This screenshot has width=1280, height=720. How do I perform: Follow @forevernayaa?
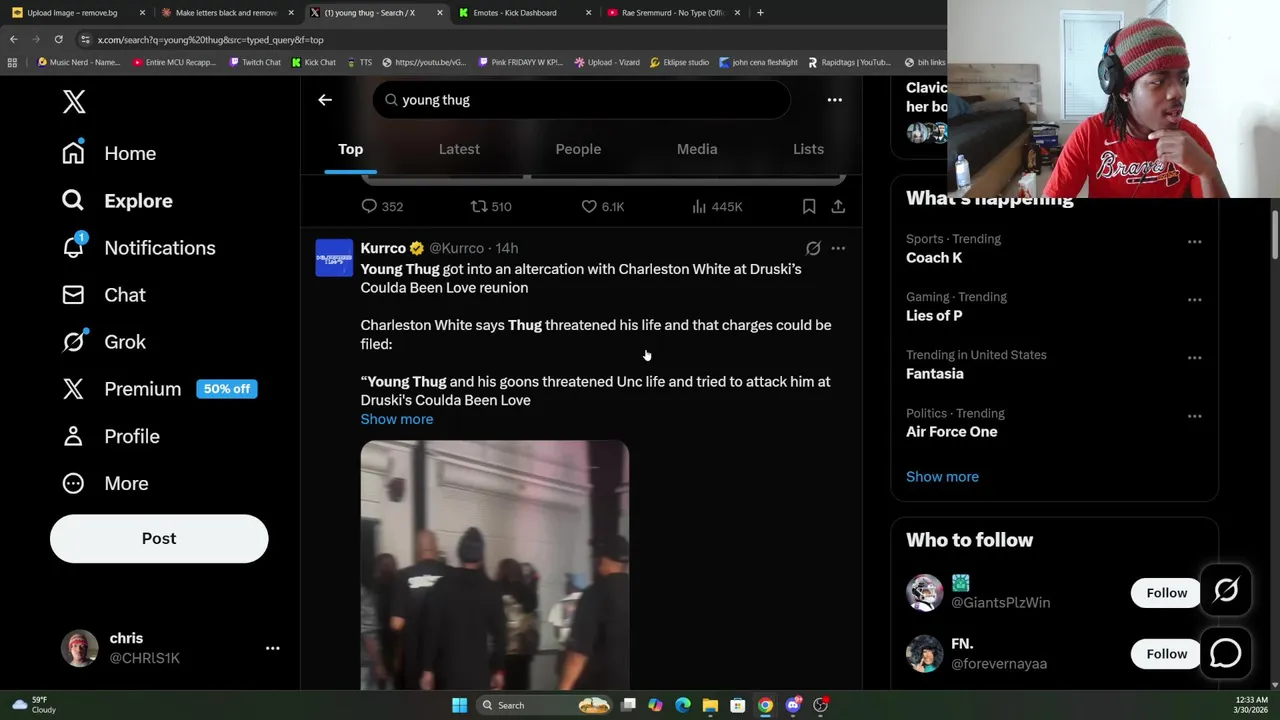[x=1166, y=653]
